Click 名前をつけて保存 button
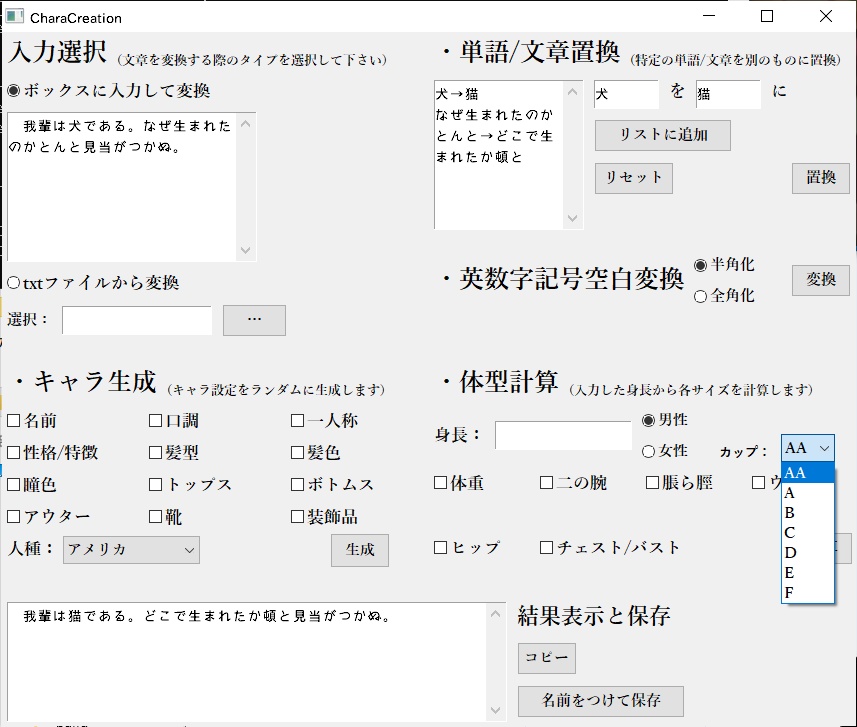This screenshot has width=857, height=727. tap(601, 701)
